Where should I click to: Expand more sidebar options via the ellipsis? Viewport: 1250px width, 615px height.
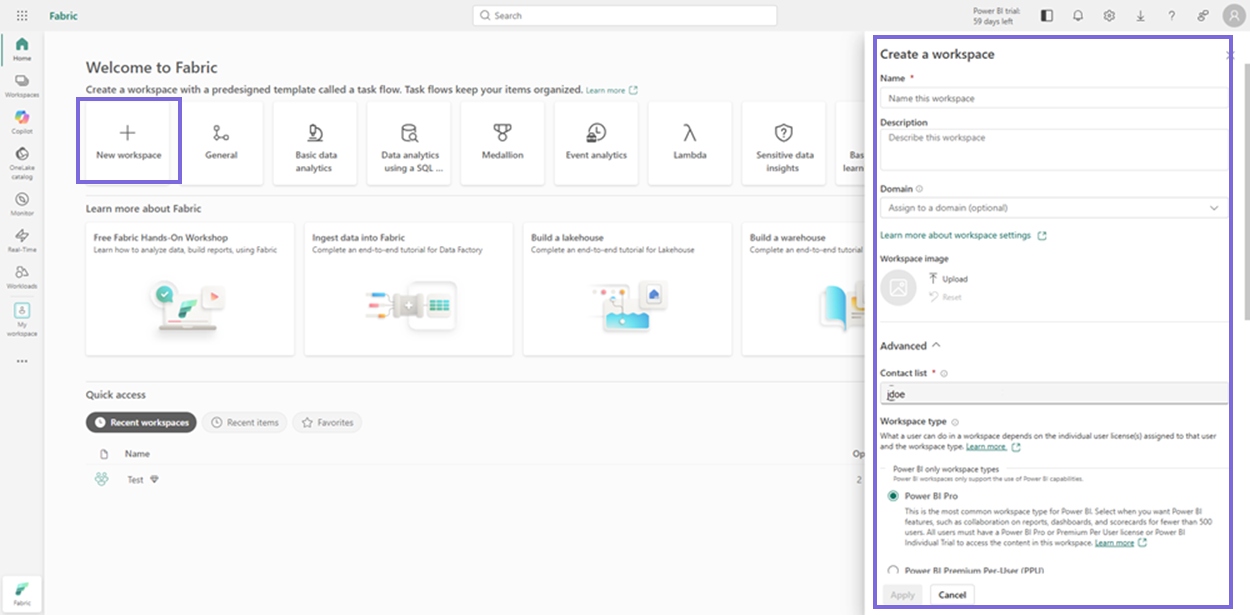(22, 360)
